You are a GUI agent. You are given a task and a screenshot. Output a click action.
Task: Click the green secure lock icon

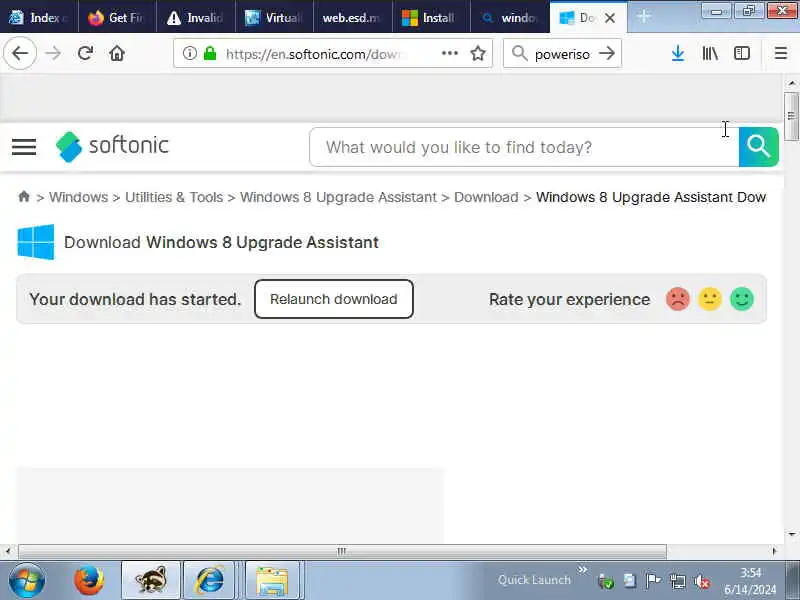pos(210,53)
